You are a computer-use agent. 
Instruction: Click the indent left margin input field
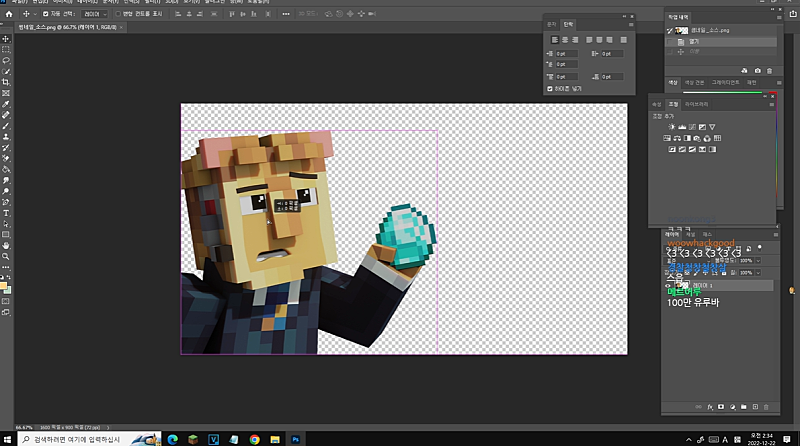click(x=566, y=54)
